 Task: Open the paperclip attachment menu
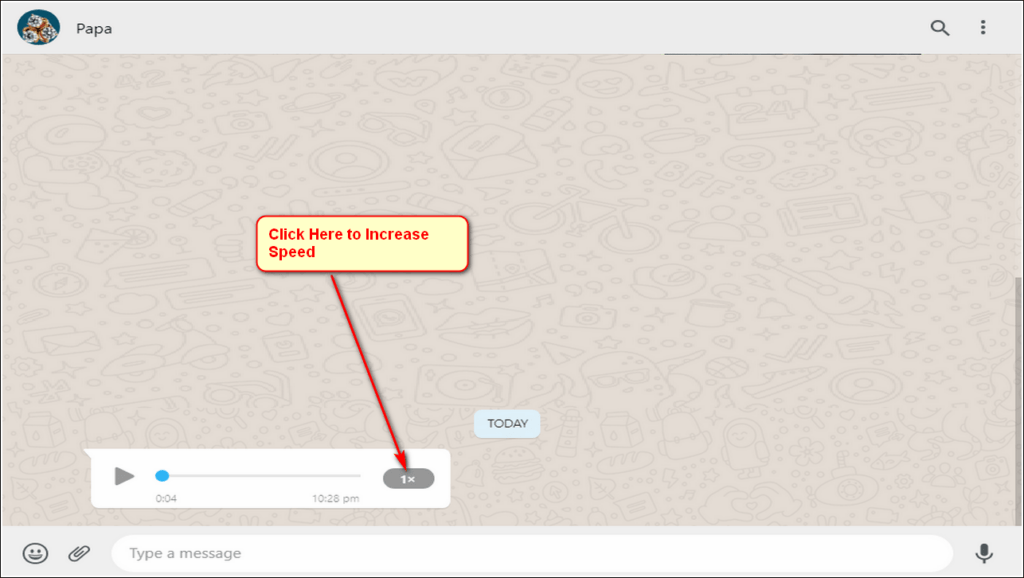(x=79, y=553)
